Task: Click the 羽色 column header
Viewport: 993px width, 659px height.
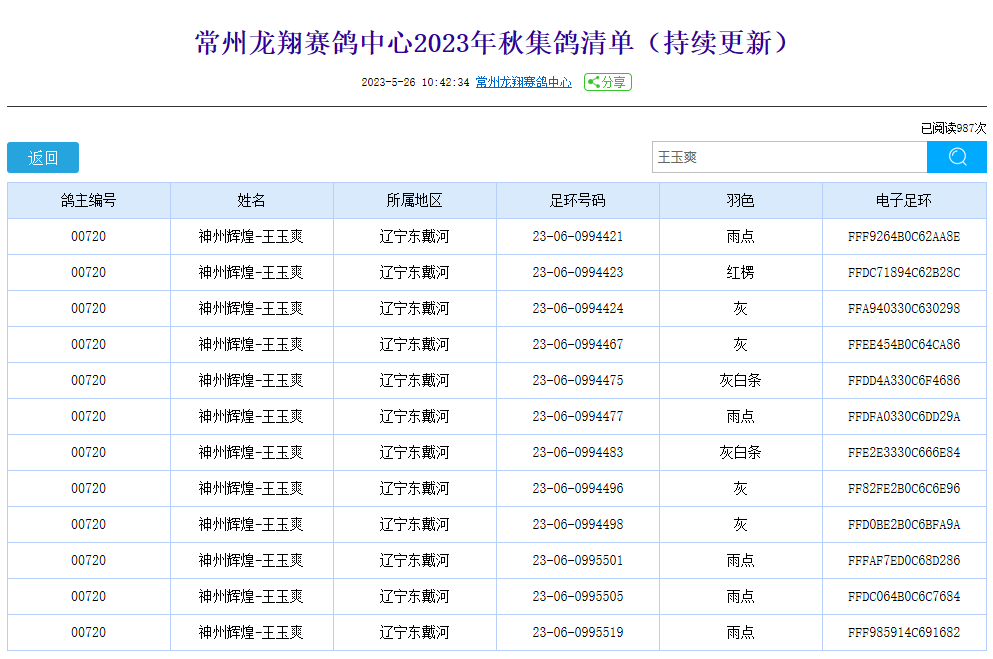Action: 740,200
